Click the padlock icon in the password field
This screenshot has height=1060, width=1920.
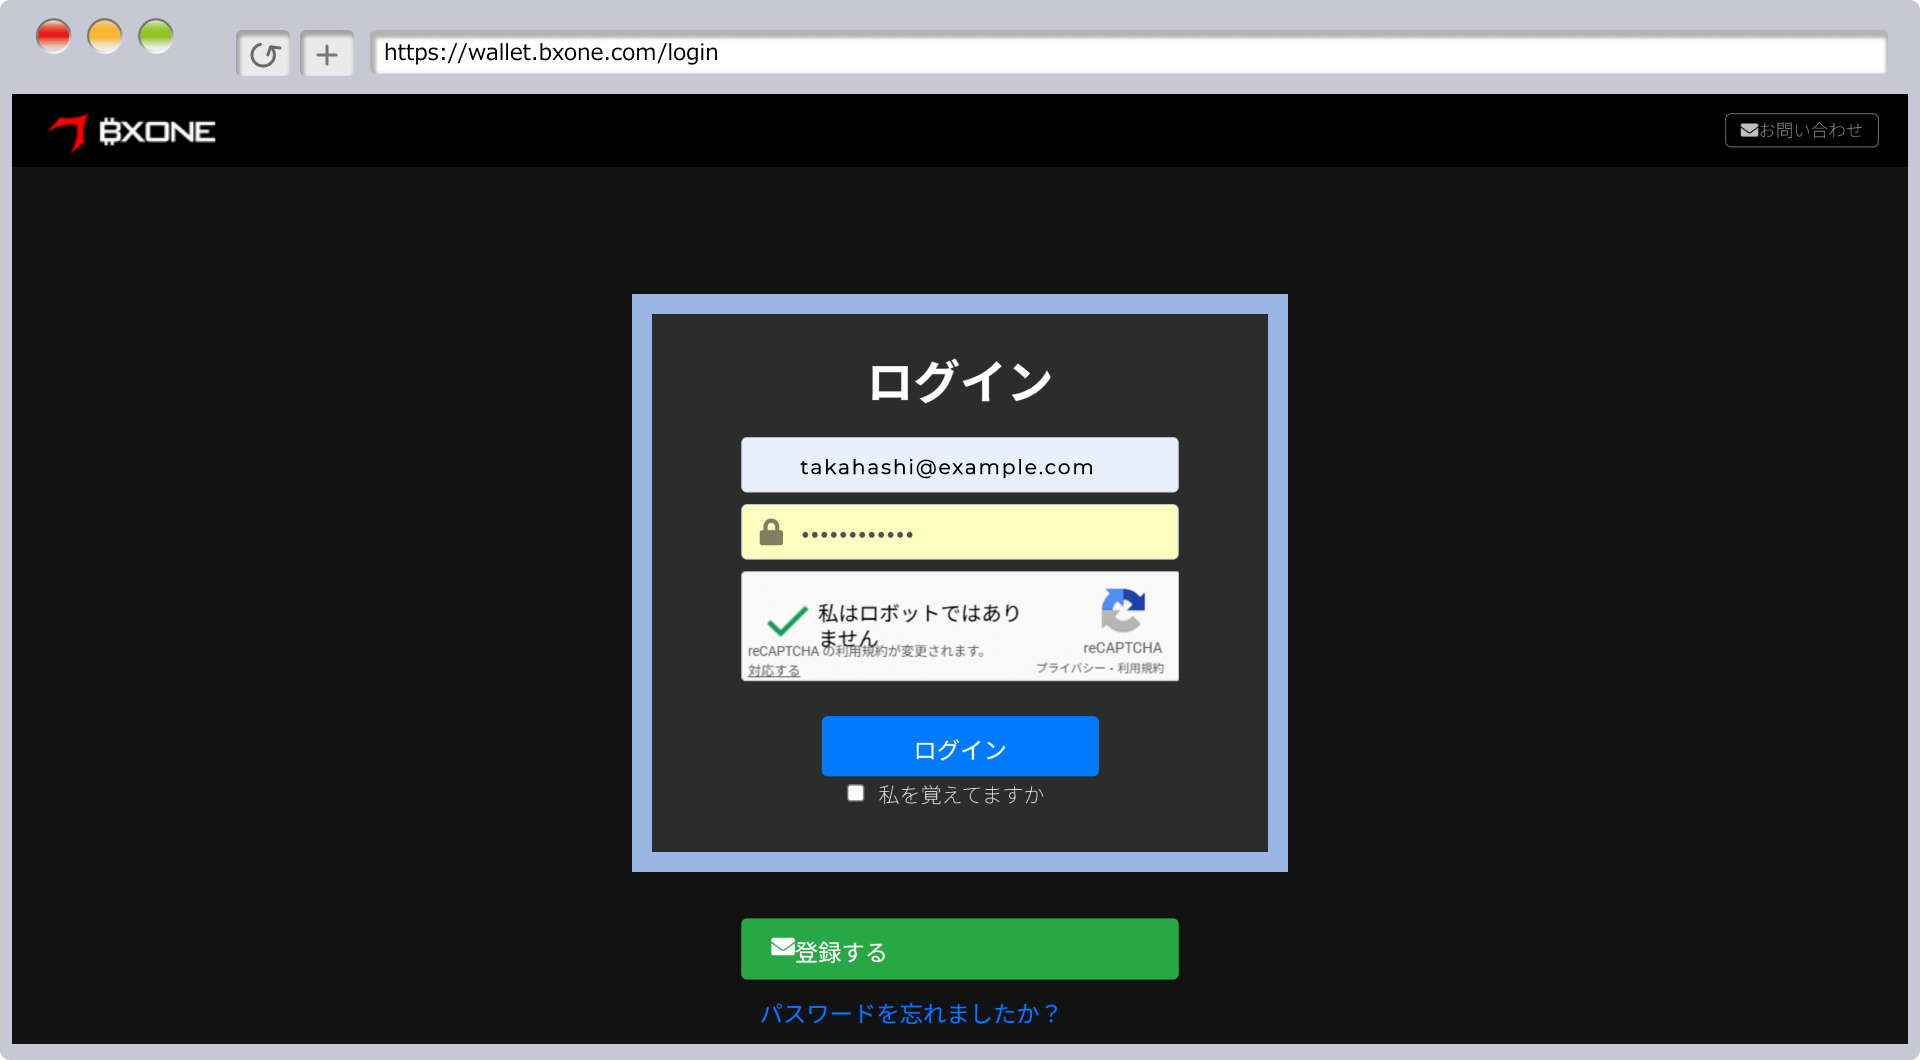[770, 531]
